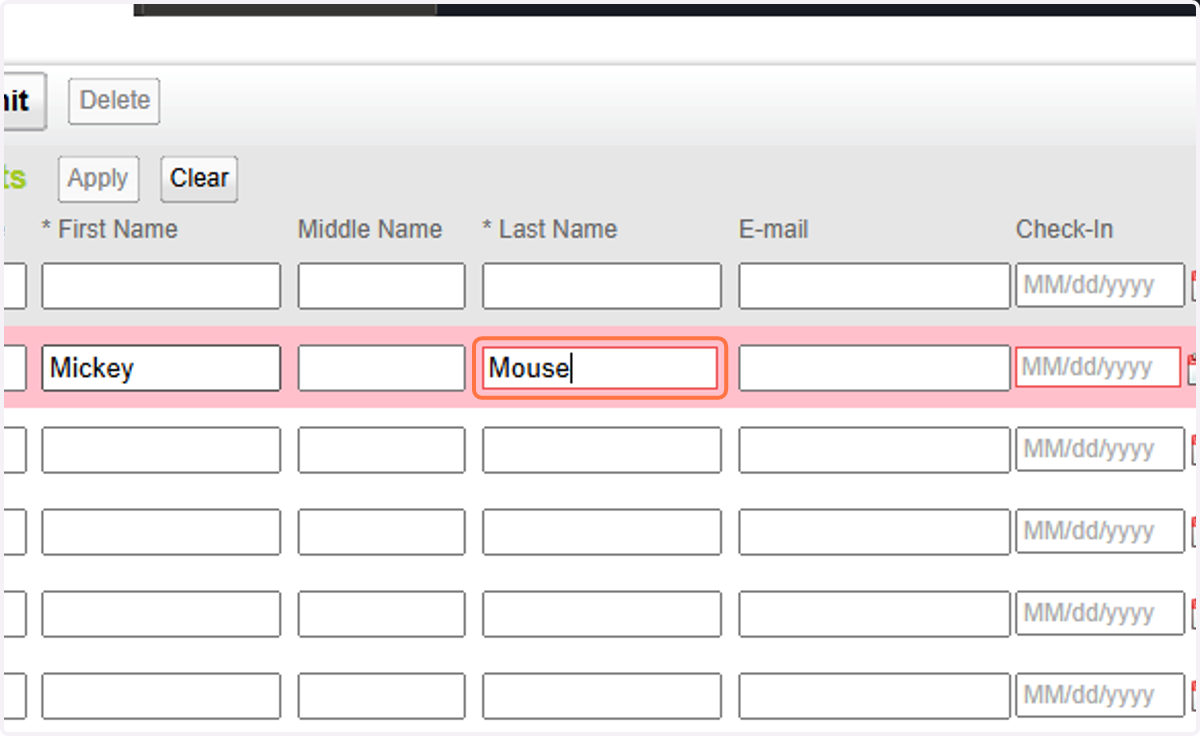
Task: Click the Last Name field containing Mouse
Action: [x=600, y=368]
